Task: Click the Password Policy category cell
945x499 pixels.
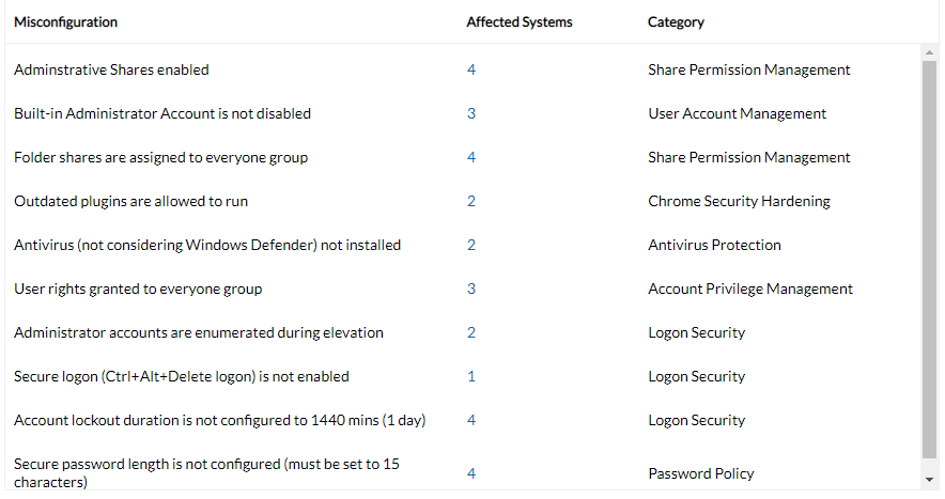Action: [701, 474]
